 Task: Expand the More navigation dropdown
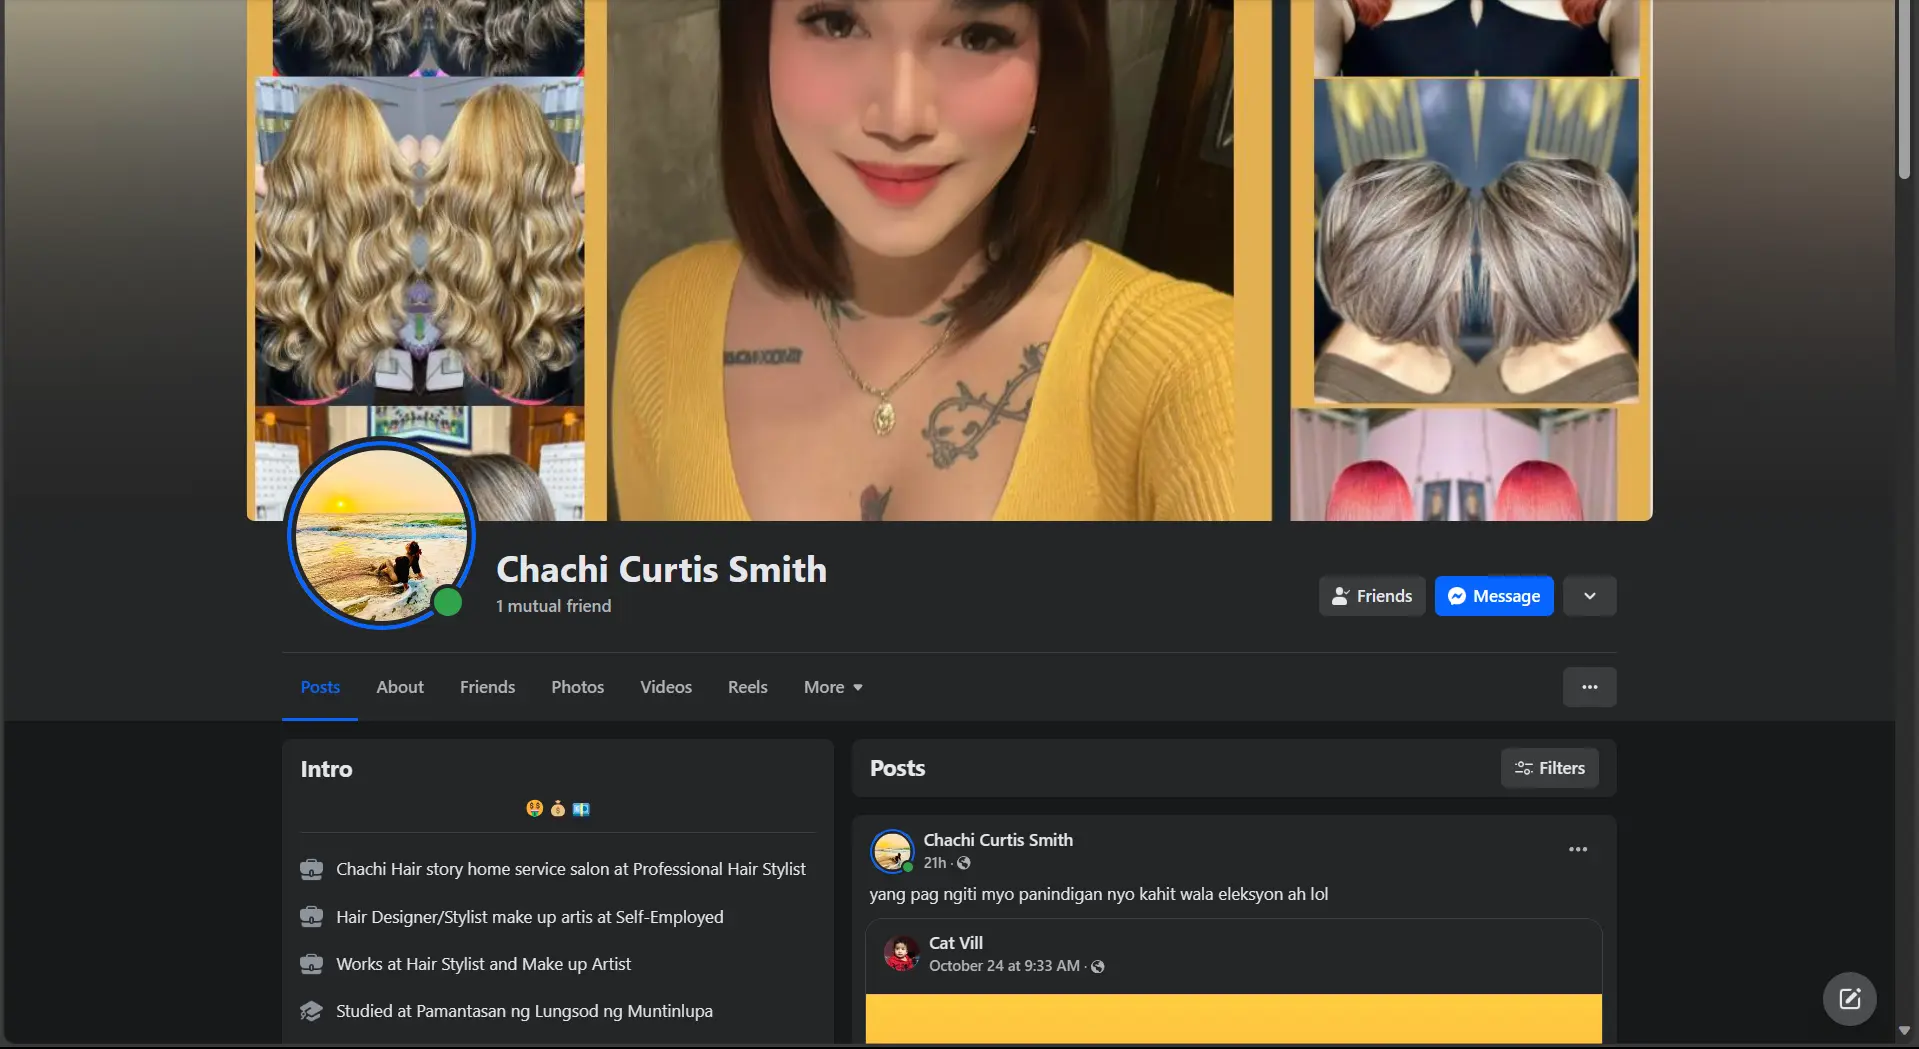(x=832, y=687)
